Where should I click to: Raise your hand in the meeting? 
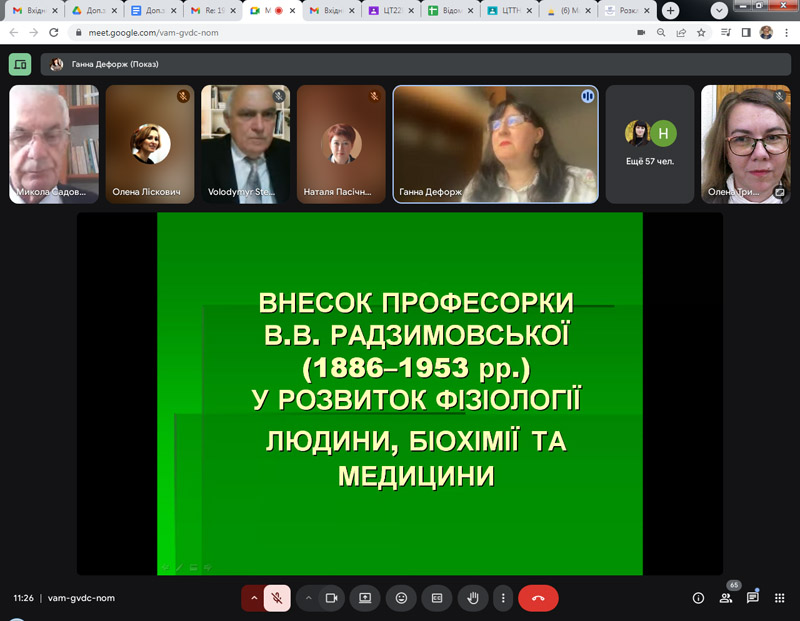473,598
